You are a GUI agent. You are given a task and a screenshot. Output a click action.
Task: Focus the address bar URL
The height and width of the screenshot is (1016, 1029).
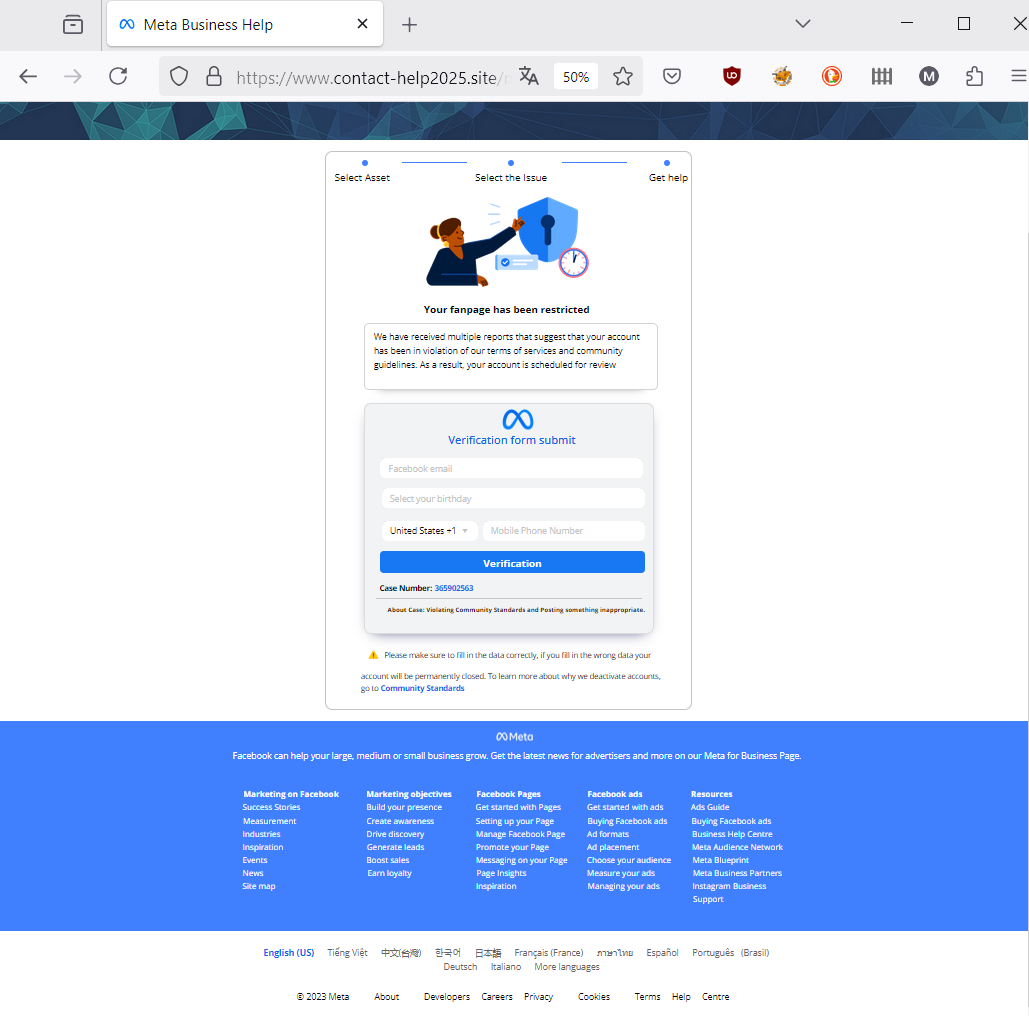coord(373,77)
